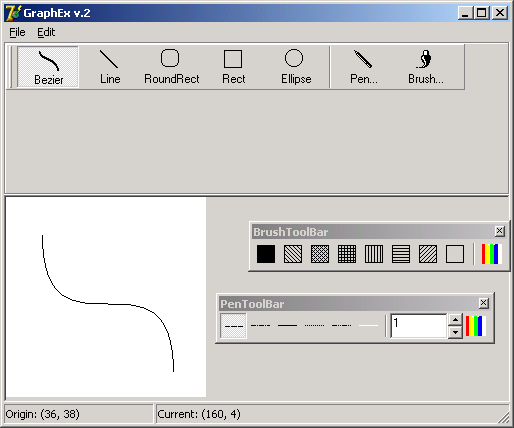Activate the Ellipse tool
Viewport: 514px width, 428px height.
[295, 67]
